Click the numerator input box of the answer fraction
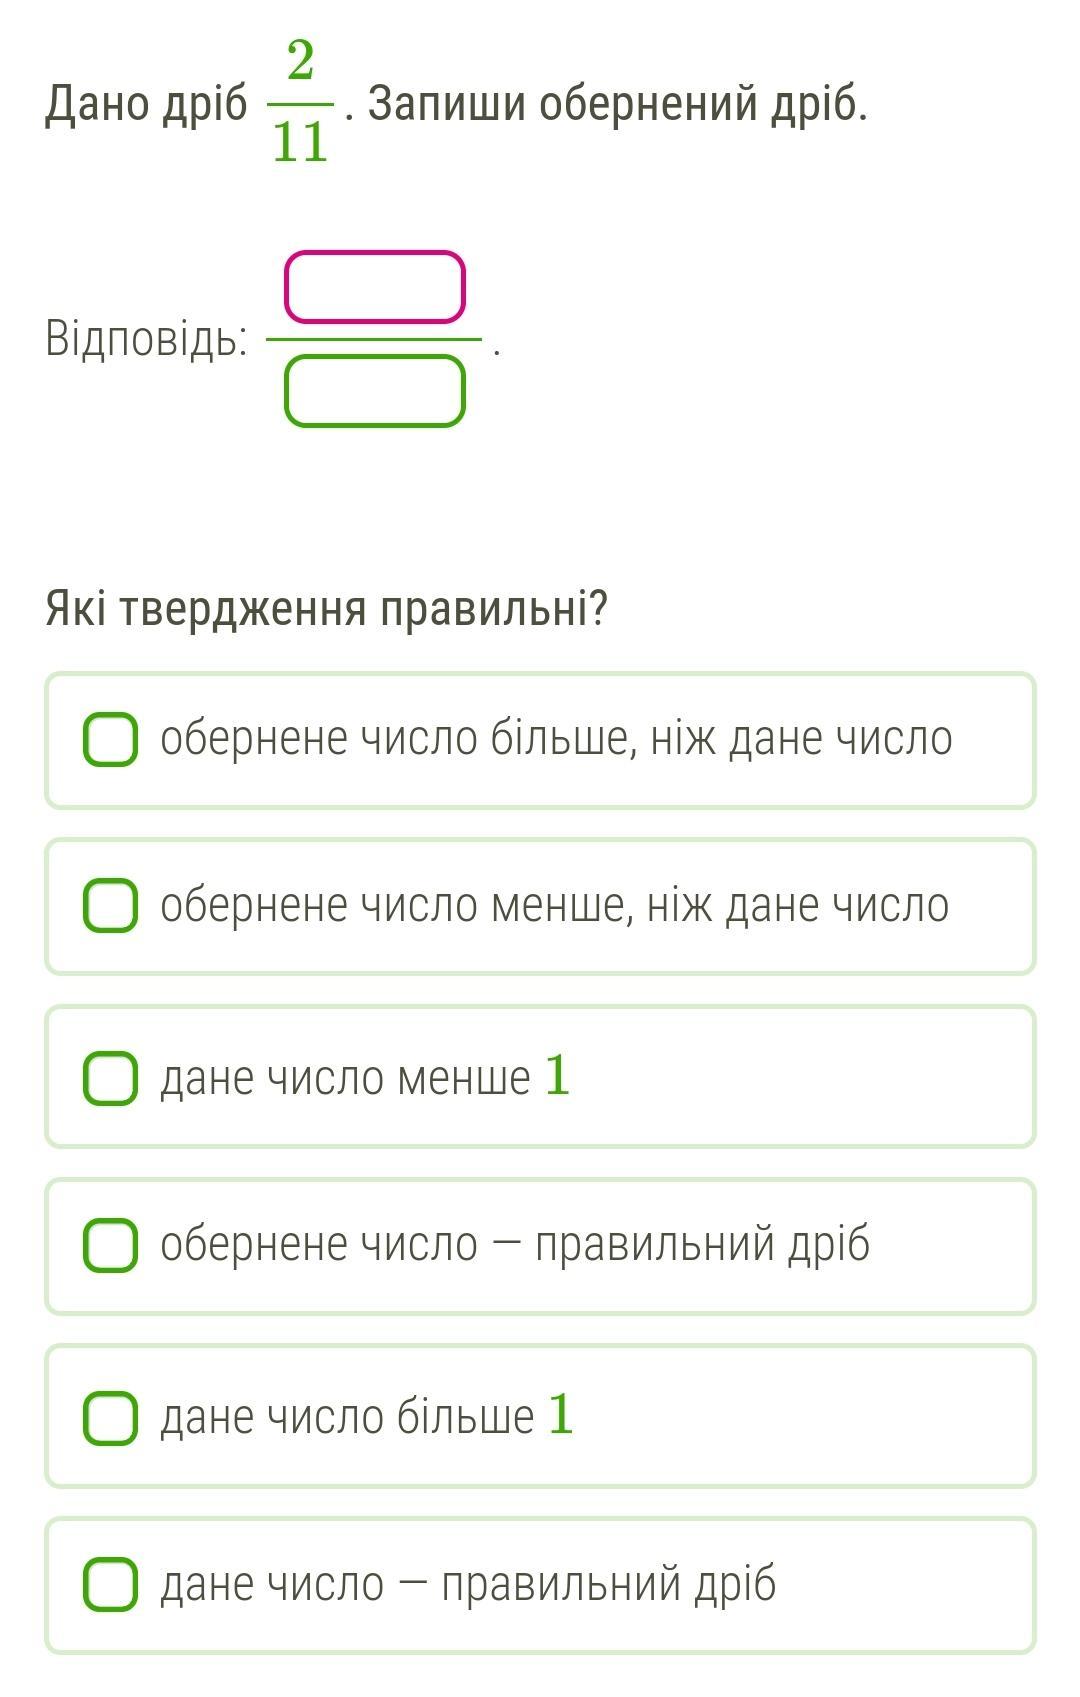This screenshot has height=1697, width=1080. tap(375, 287)
